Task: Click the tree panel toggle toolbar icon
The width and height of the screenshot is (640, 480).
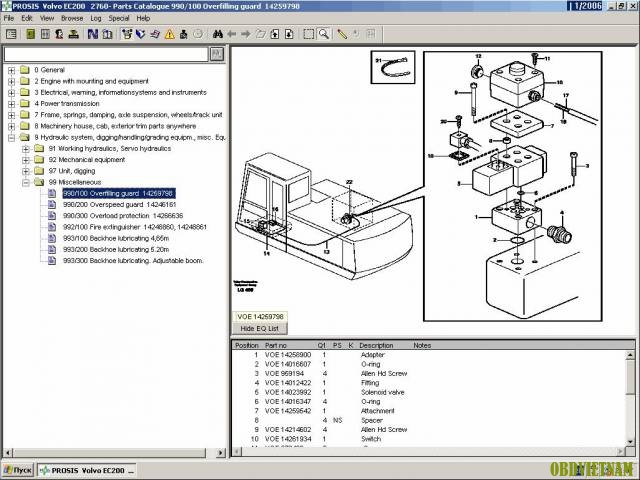Action: pyautogui.click(x=11, y=34)
